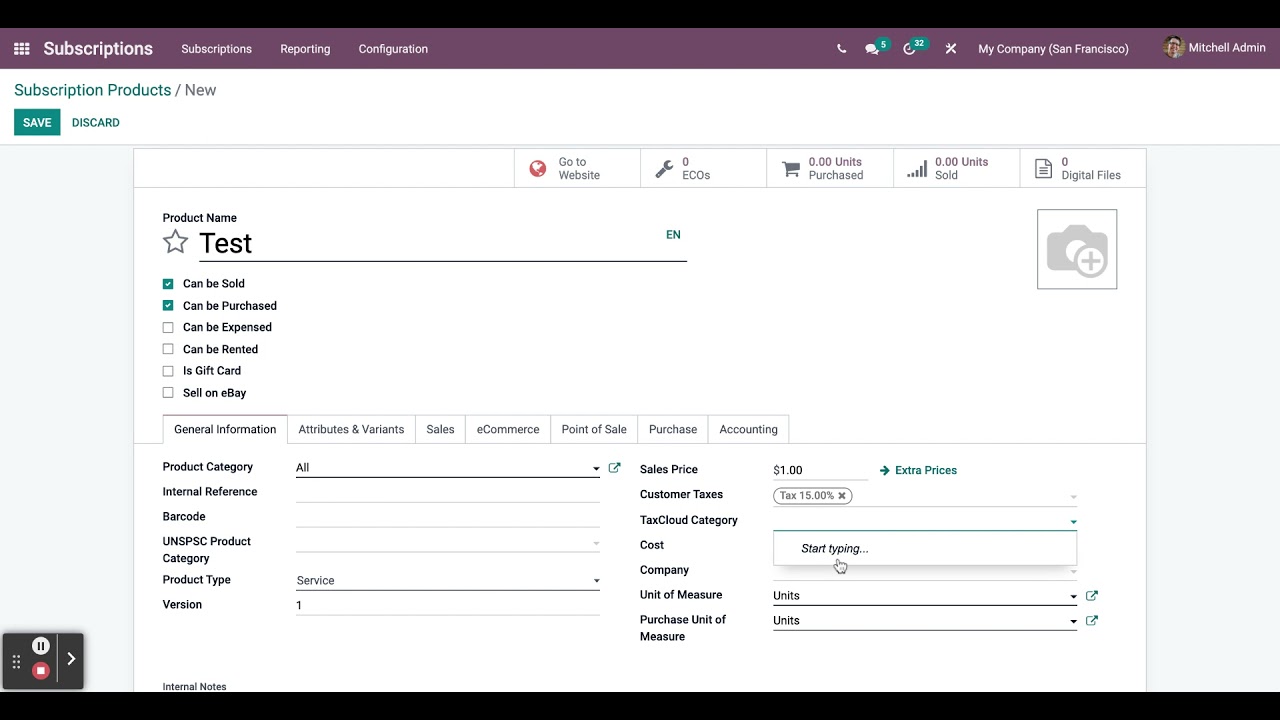Open the apps grid menu icon

coord(22,48)
